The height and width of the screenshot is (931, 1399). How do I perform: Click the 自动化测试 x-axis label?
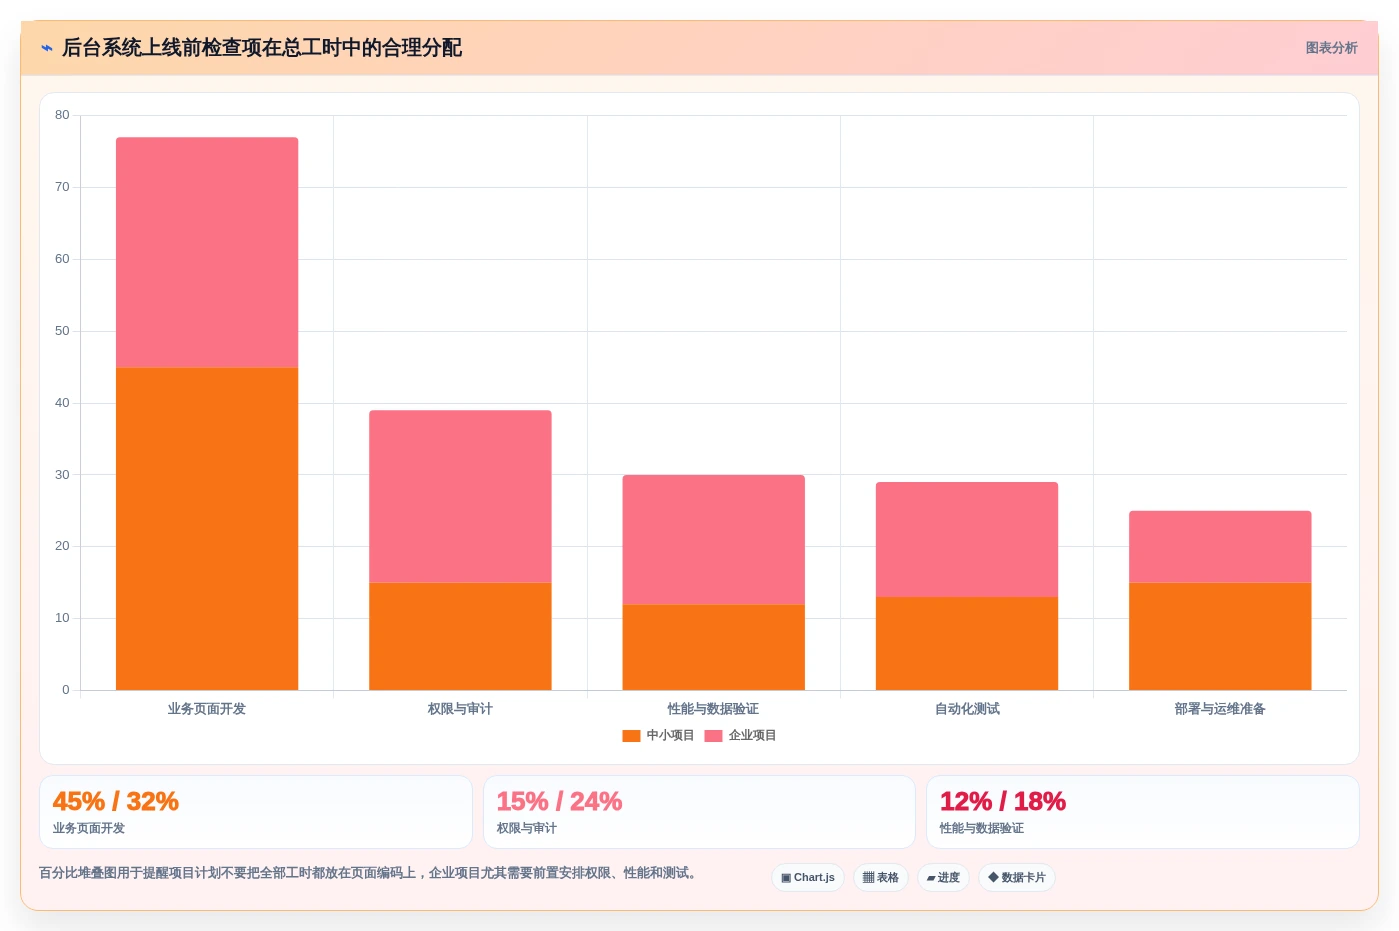(967, 709)
